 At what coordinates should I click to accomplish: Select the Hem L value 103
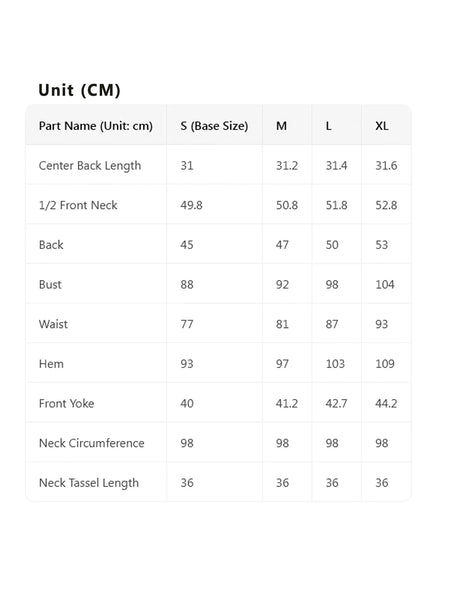tap(335, 364)
